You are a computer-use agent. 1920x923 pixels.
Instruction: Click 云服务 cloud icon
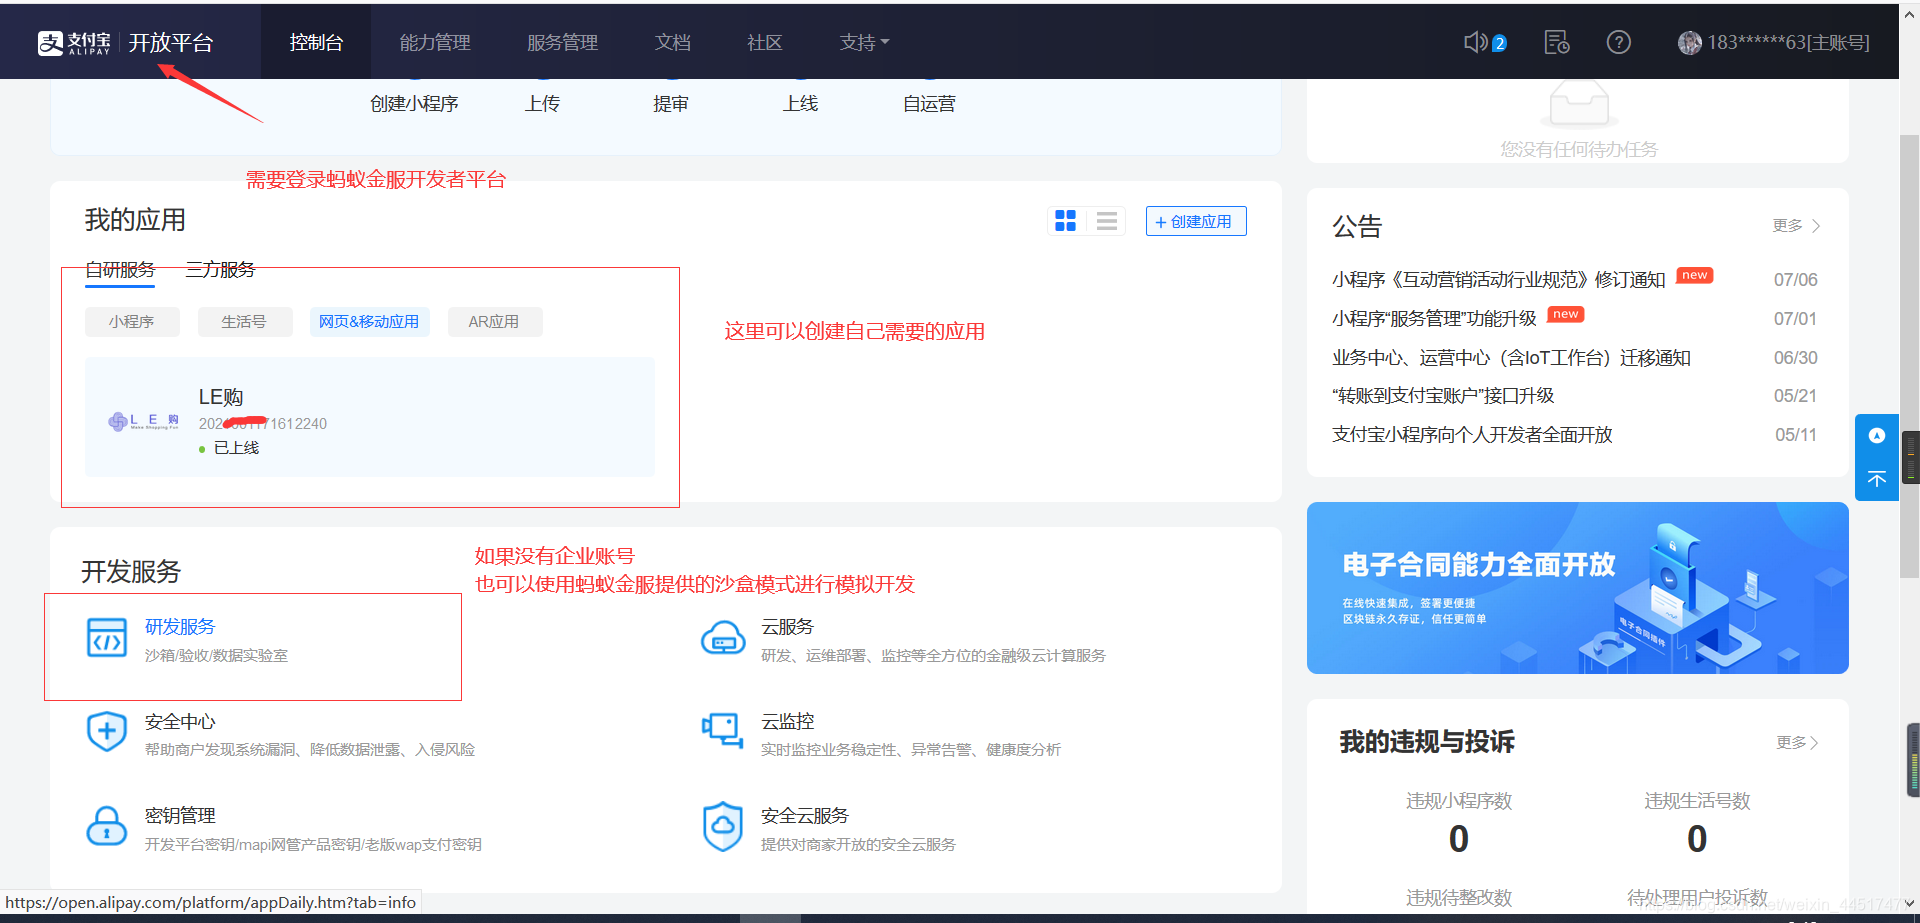tap(723, 638)
